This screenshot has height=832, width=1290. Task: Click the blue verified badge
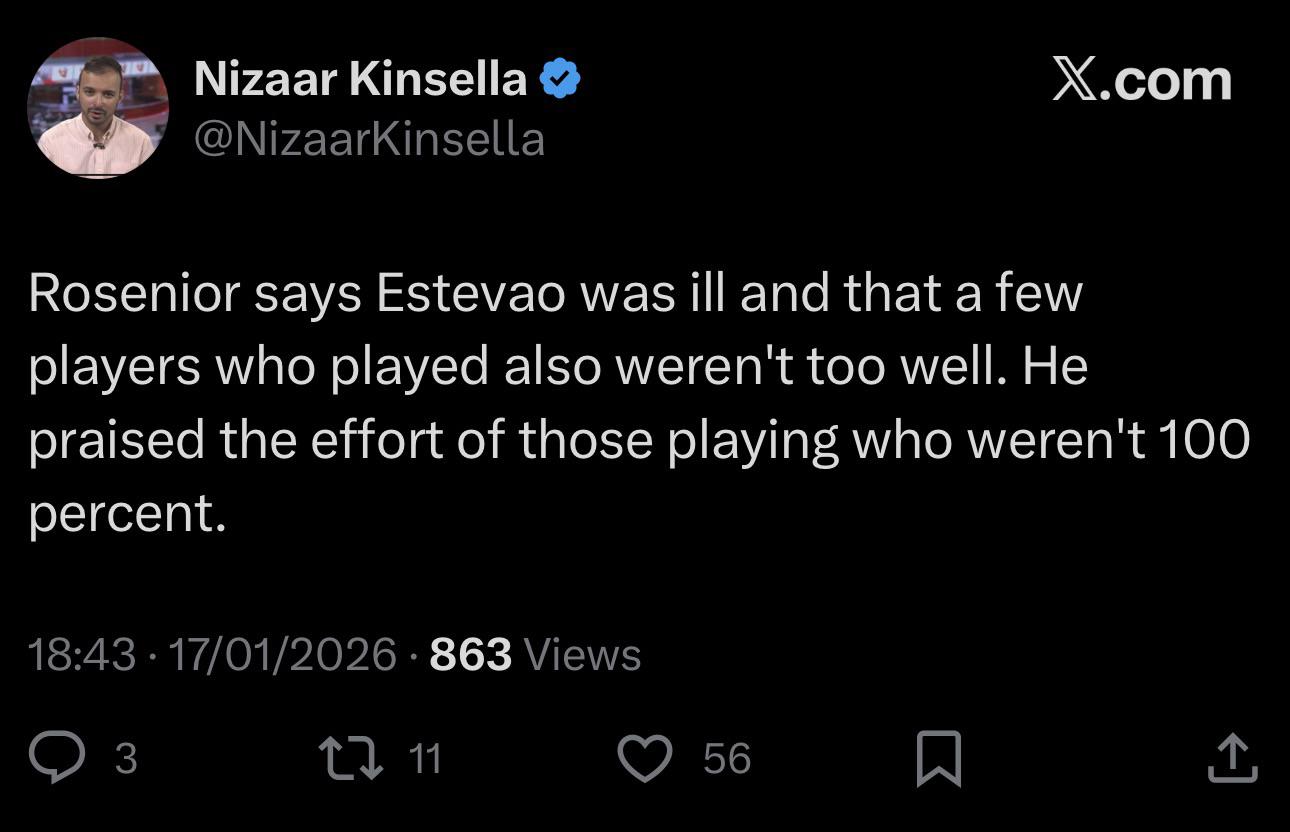pyautogui.click(x=560, y=80)
